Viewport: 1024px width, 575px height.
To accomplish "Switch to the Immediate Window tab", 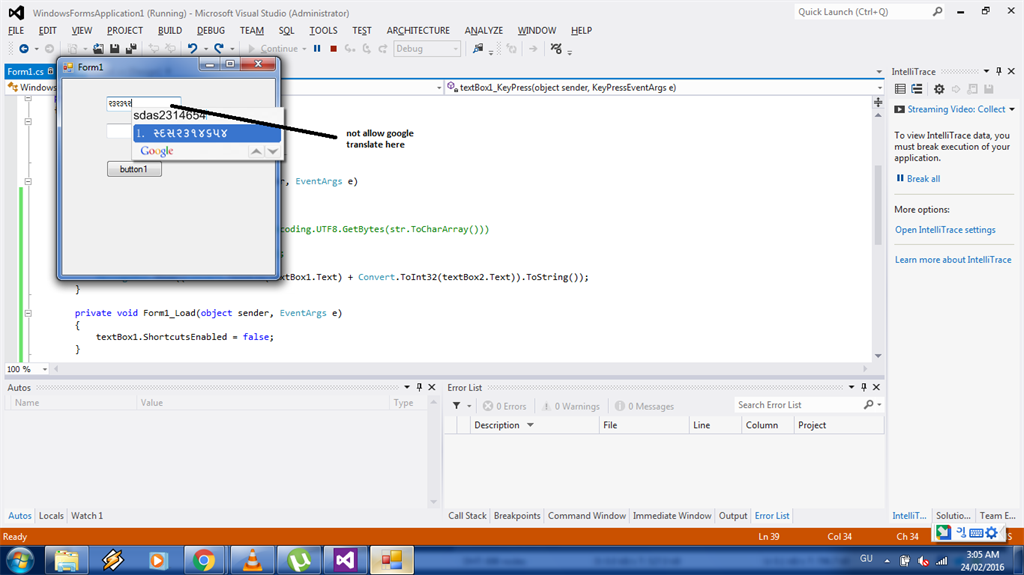I will [x=671, y=516].
